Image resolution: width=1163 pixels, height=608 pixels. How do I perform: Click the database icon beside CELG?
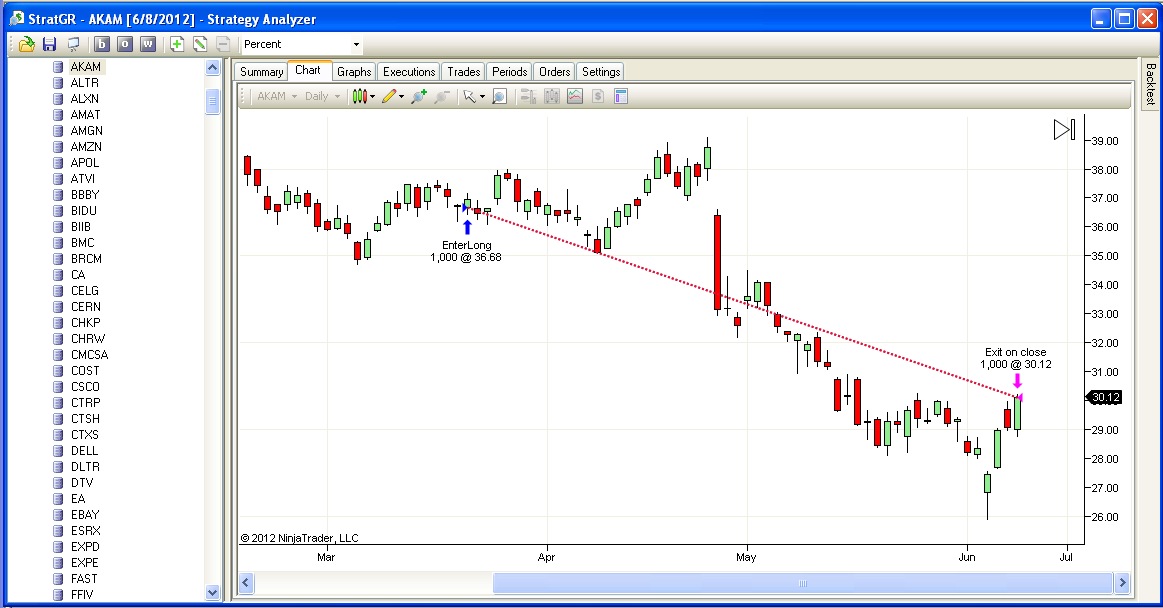tap(58, 291)
